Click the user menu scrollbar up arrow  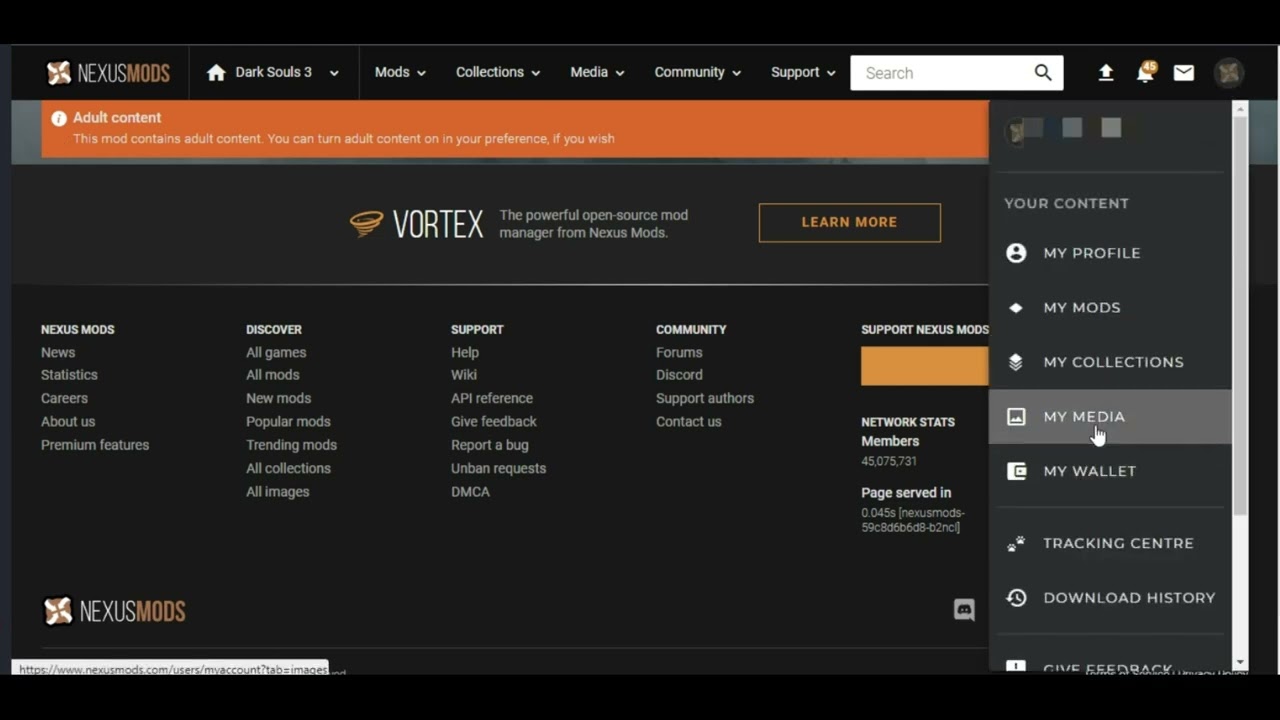tap(1240, 107)
